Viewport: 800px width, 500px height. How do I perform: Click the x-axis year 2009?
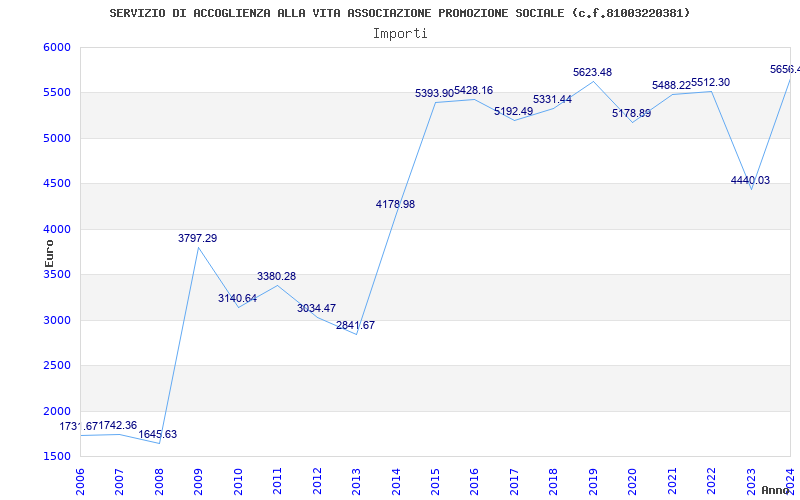tap(198, 482)
